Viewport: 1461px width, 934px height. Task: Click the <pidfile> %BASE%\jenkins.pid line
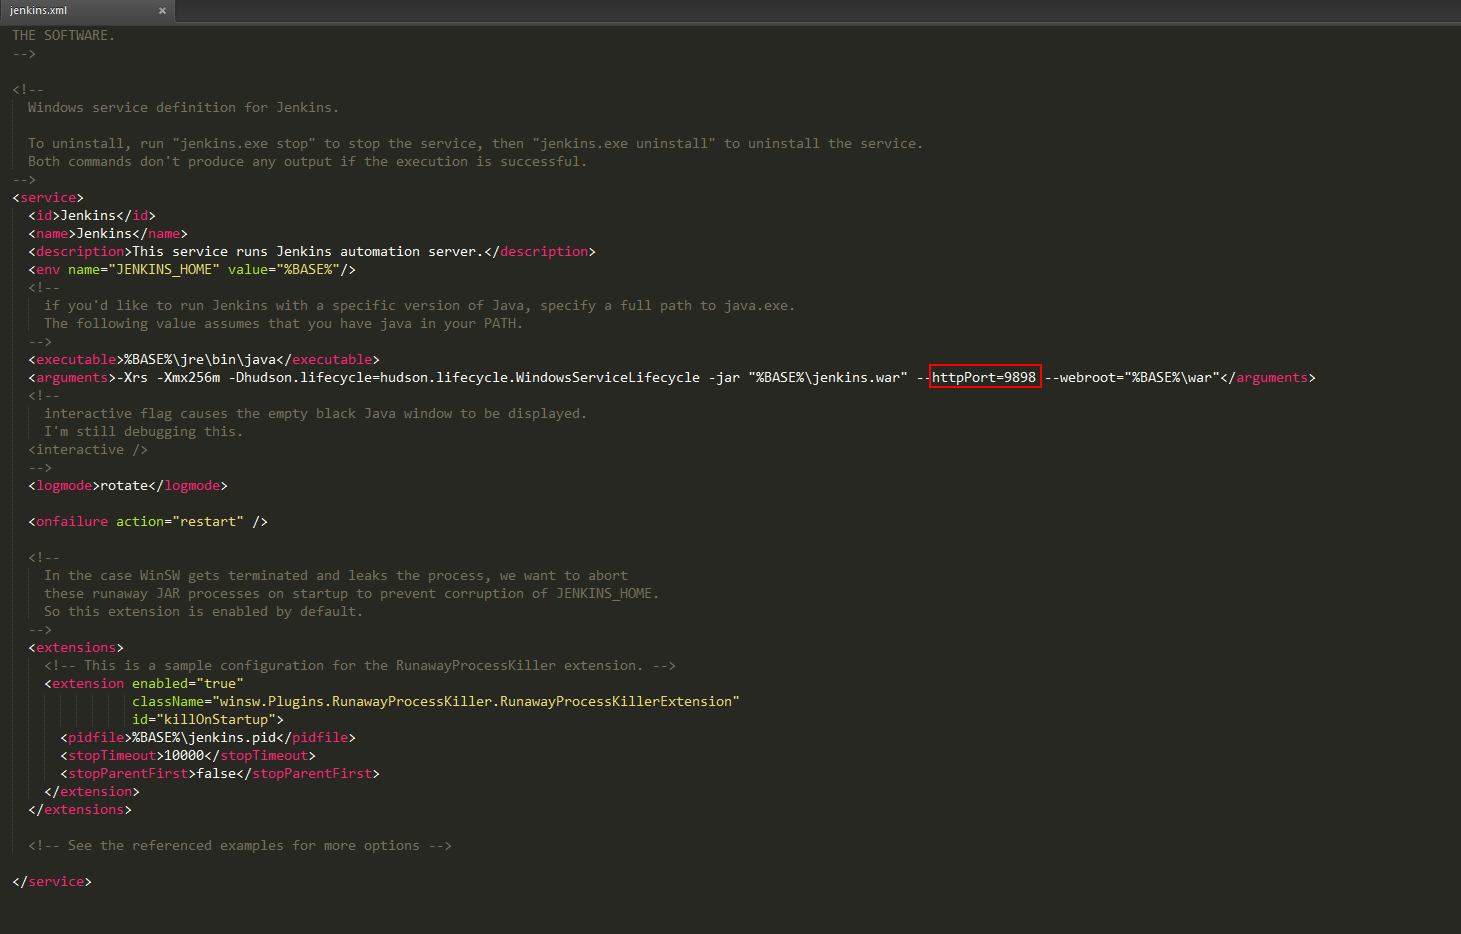click(208, 737)
